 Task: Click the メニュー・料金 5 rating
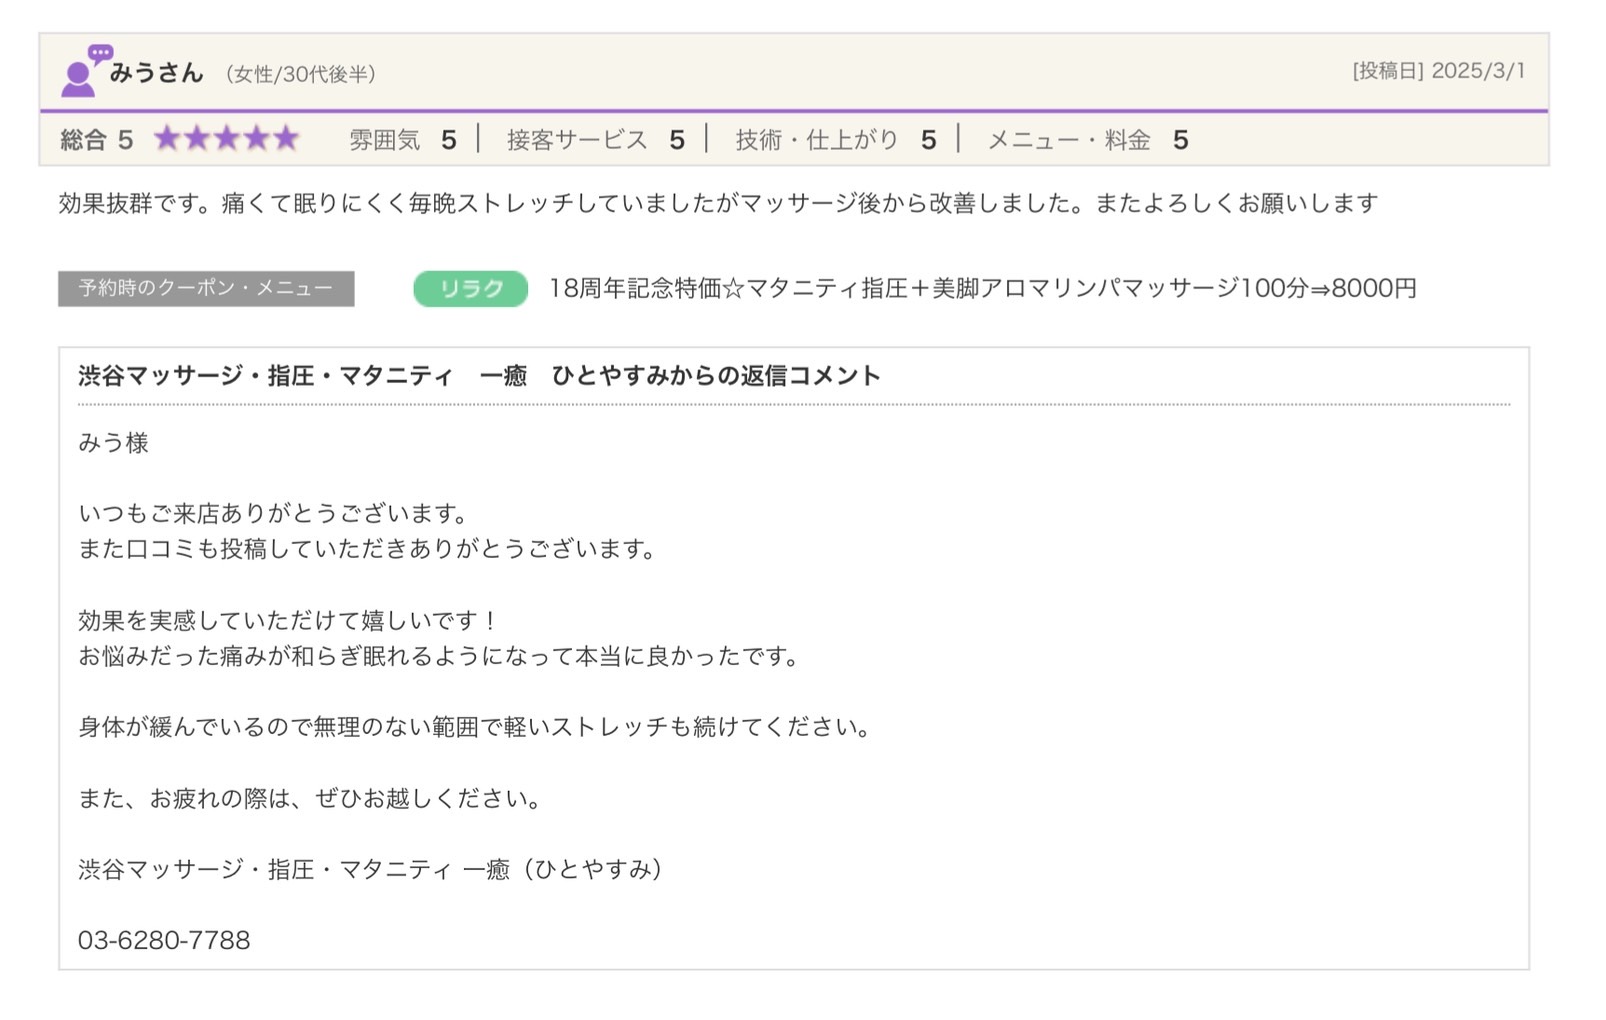[x=1087, y=140]
